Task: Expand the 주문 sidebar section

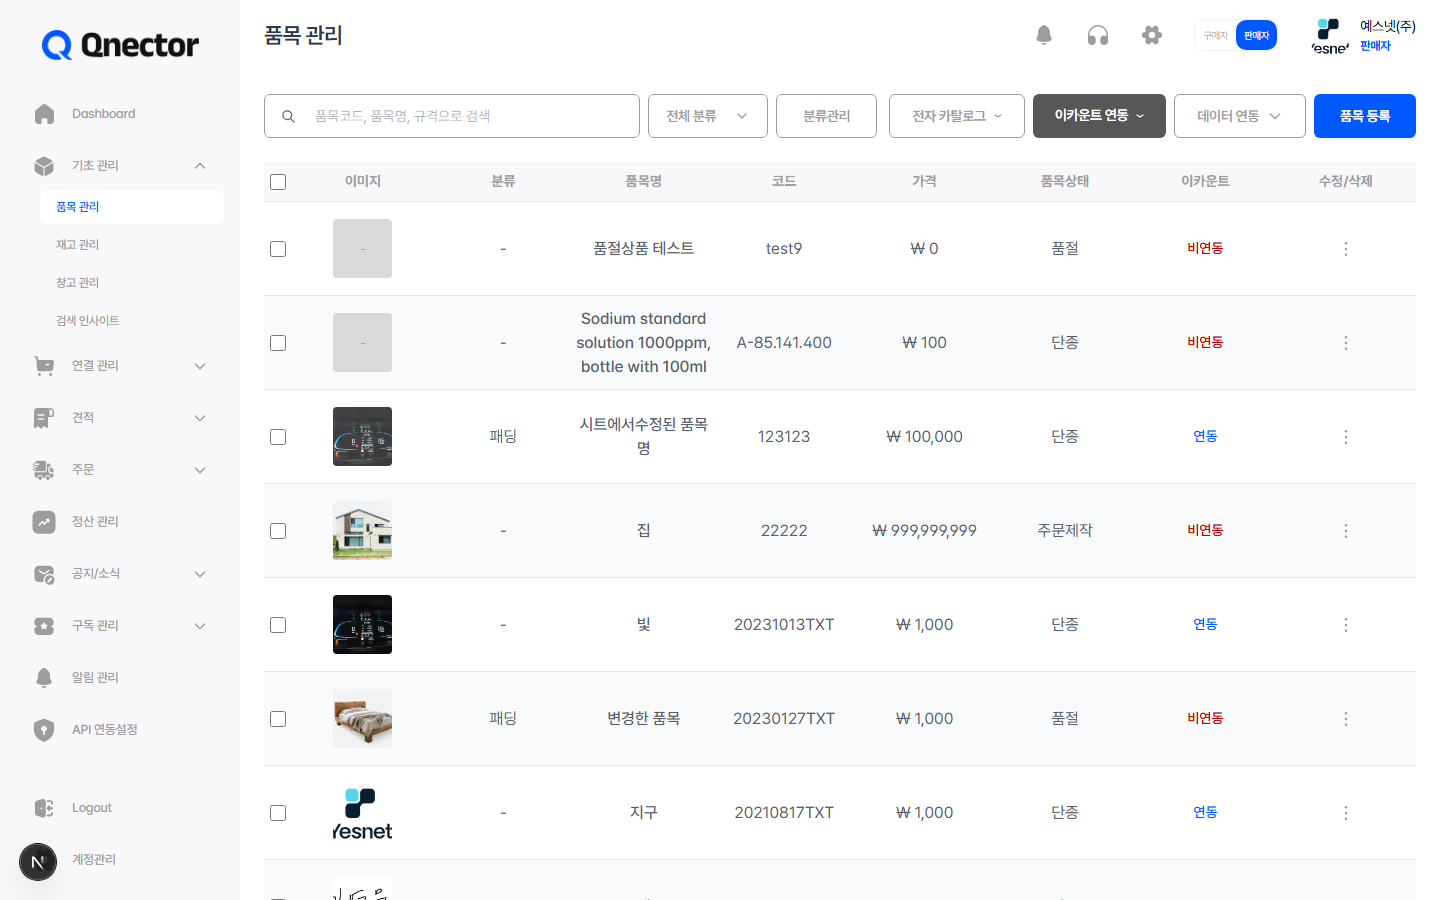Action: coord(200,470)
